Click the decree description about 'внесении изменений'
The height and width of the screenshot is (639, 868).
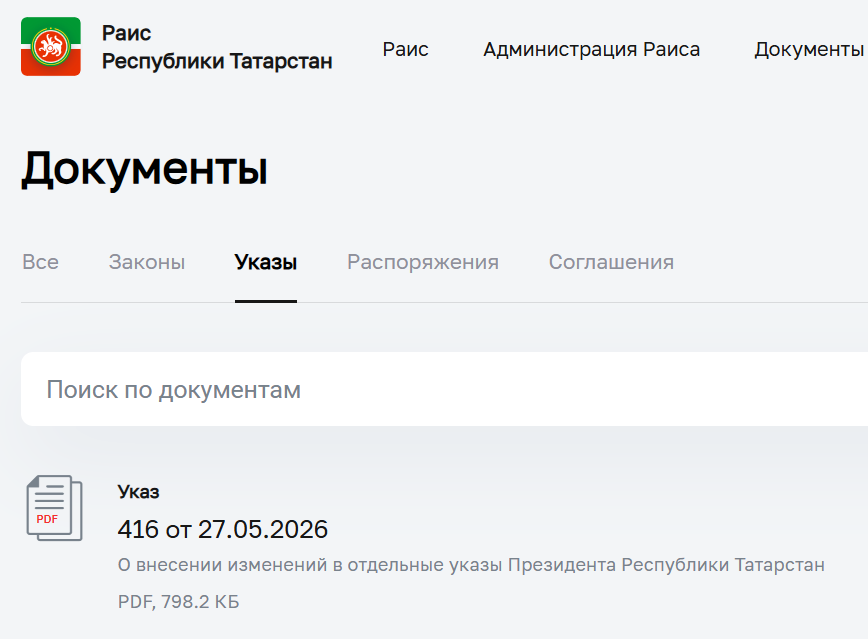471,565
